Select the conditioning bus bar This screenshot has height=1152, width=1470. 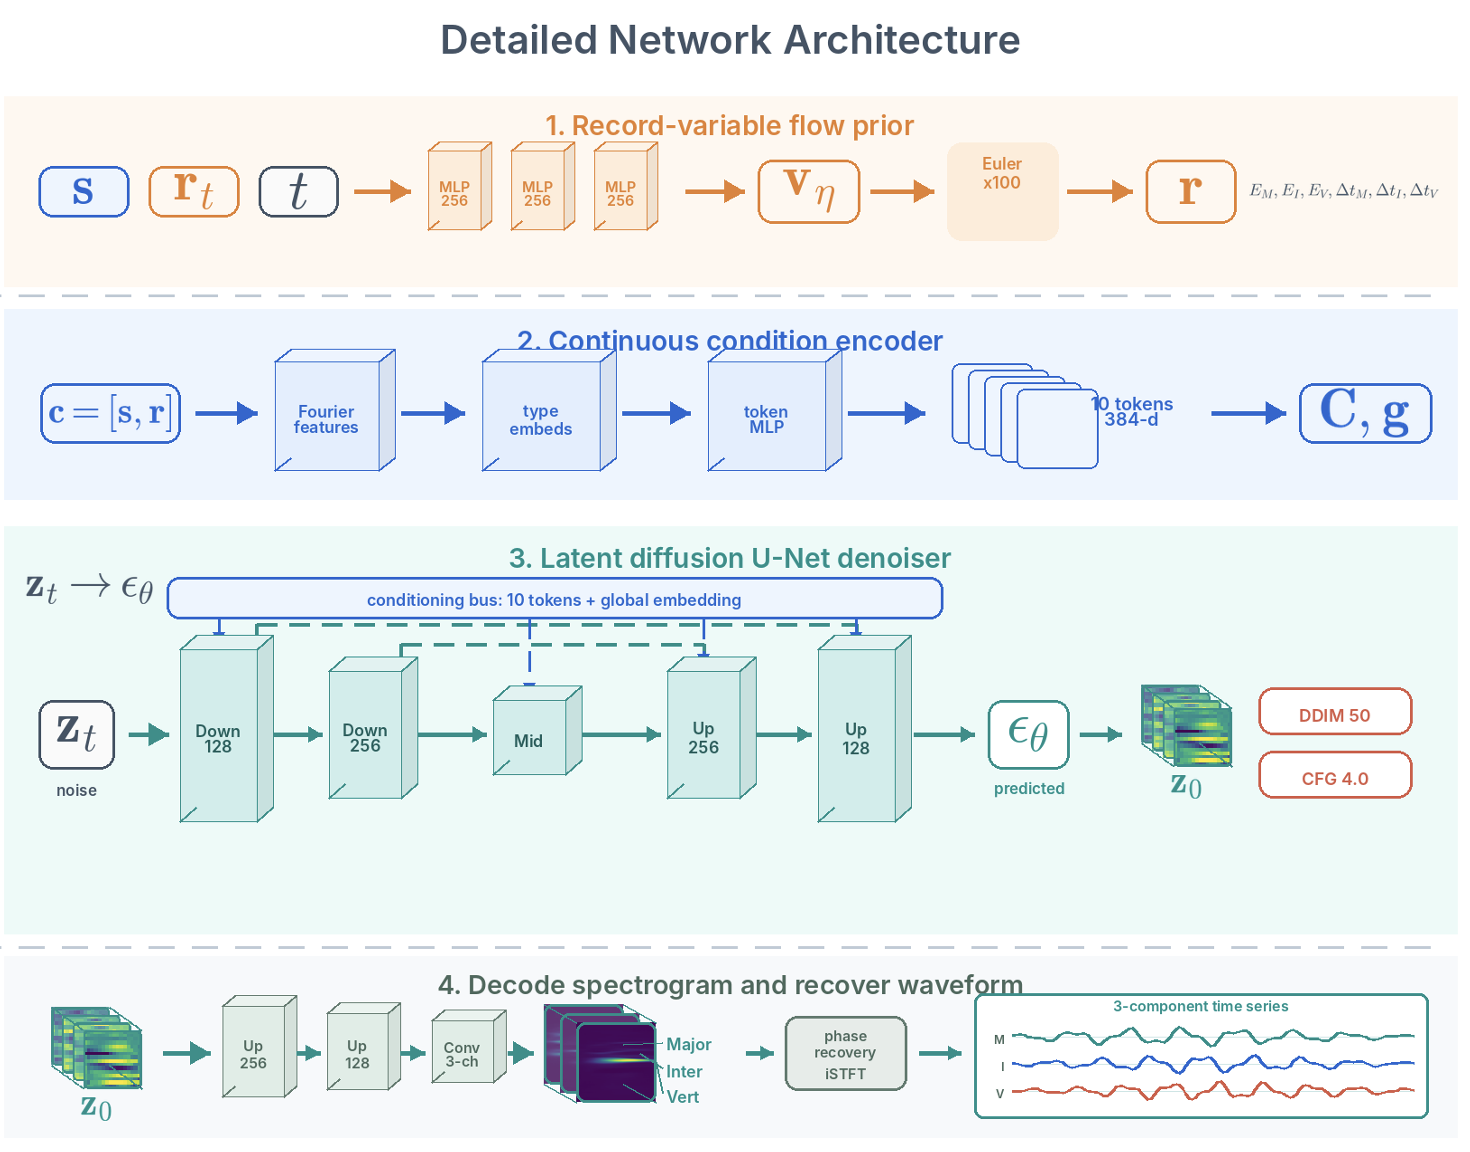[555, 598]
